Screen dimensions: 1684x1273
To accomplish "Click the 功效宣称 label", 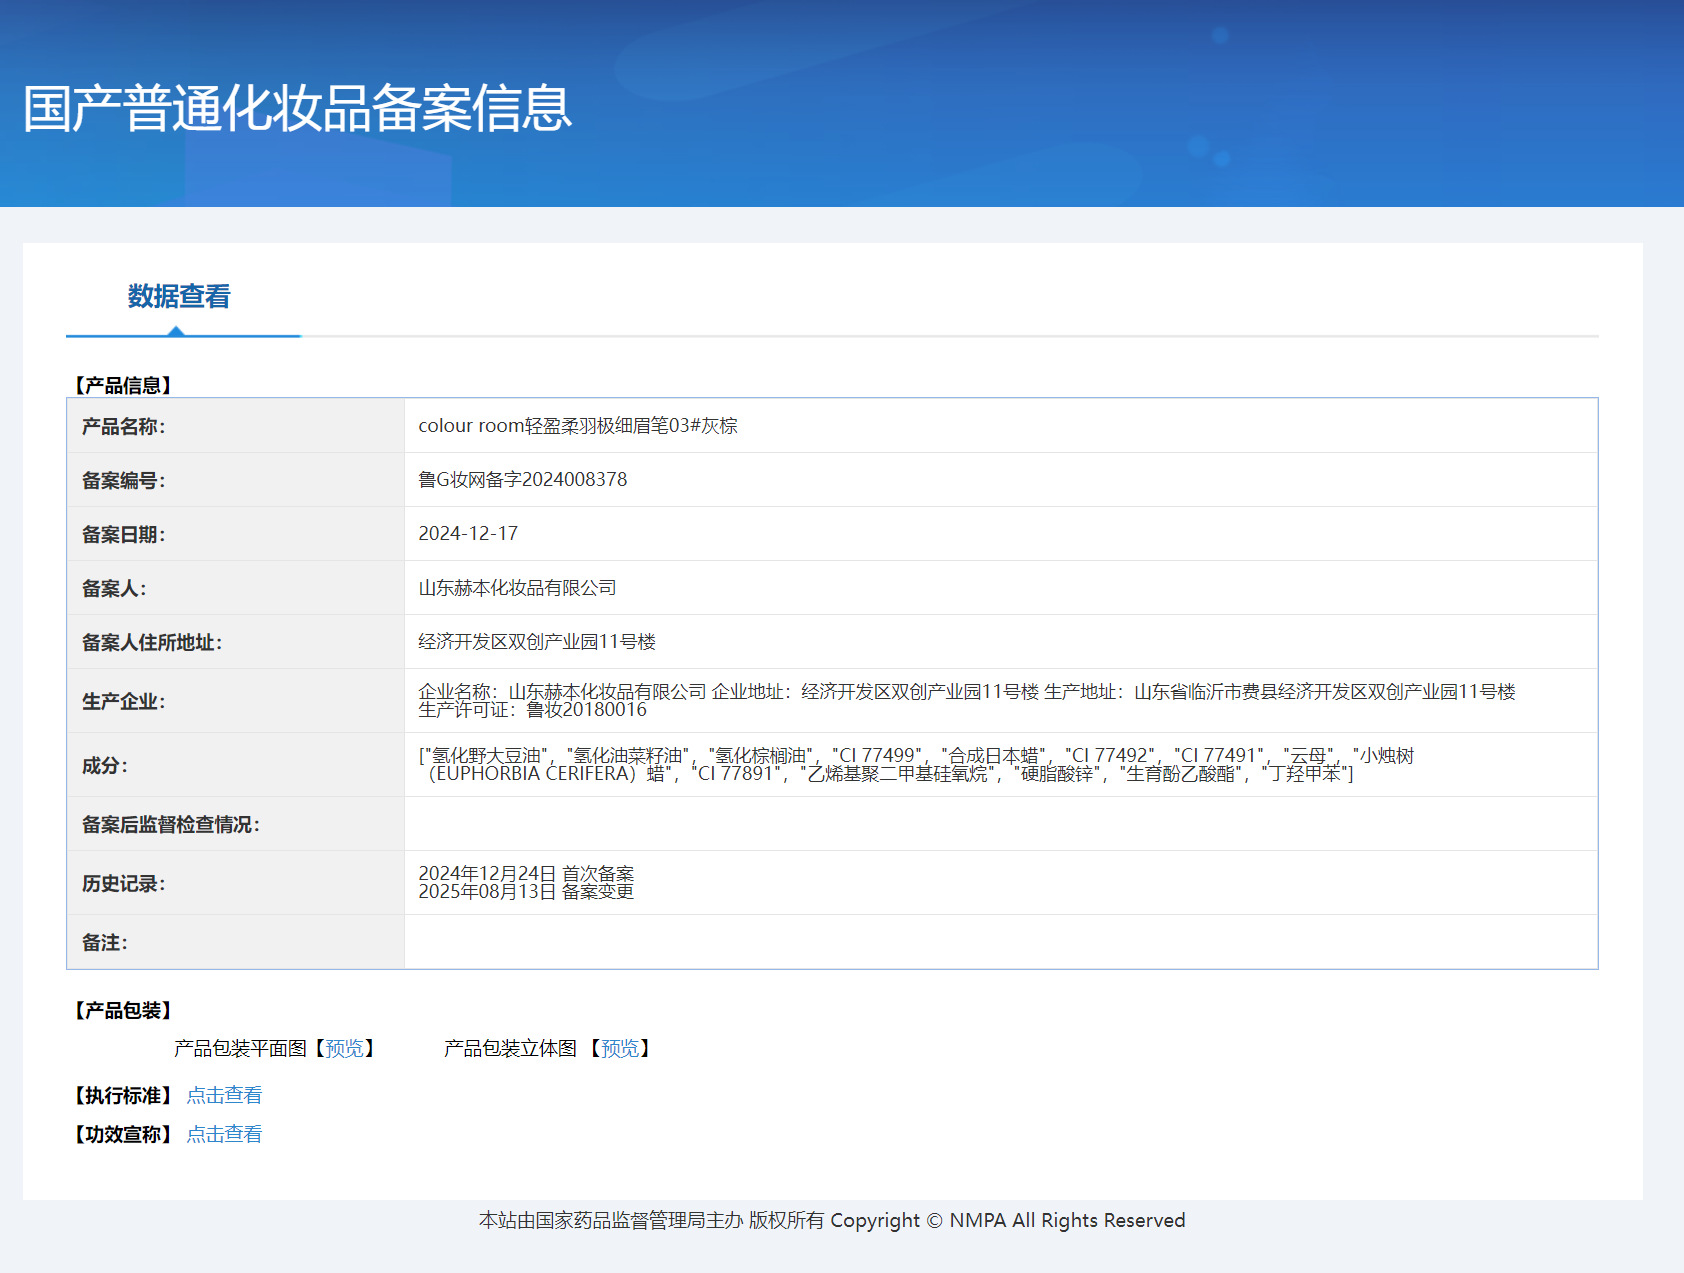I will coord(123,1134).
